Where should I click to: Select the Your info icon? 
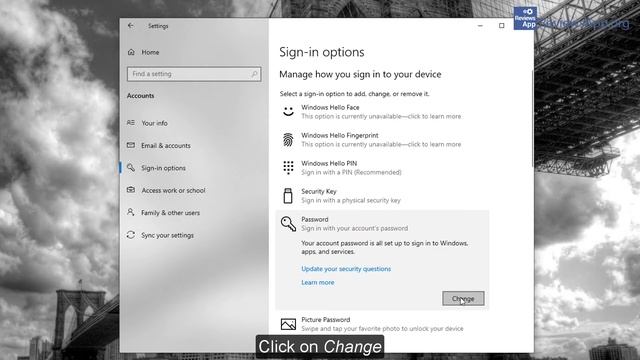tap(131, 123)
